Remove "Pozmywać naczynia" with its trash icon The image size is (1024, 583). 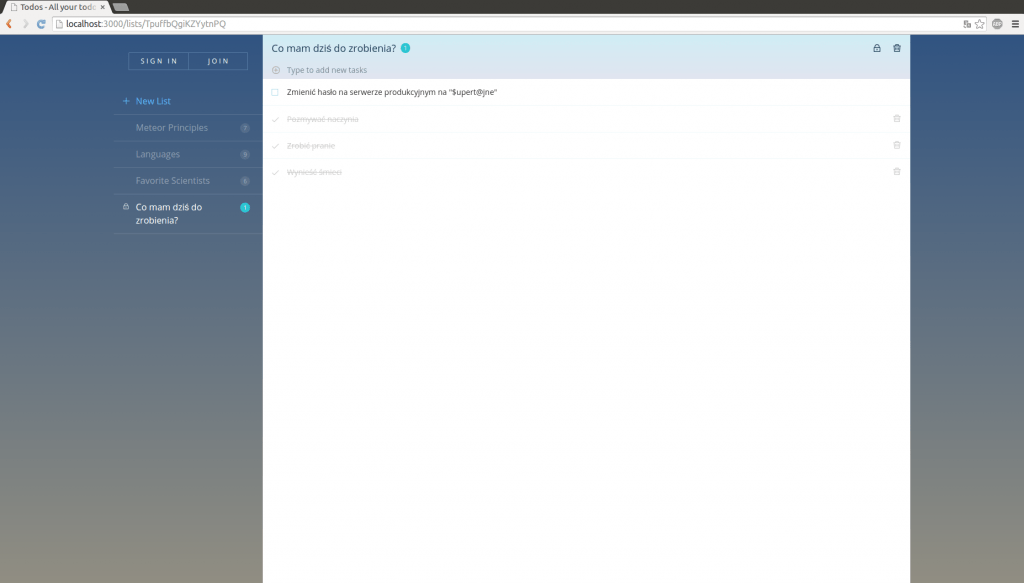pos(897,118)
